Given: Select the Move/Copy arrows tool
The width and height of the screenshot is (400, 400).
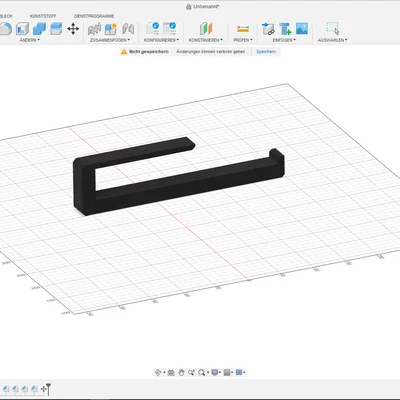Looking at the screenshot, I should (73, 29).
